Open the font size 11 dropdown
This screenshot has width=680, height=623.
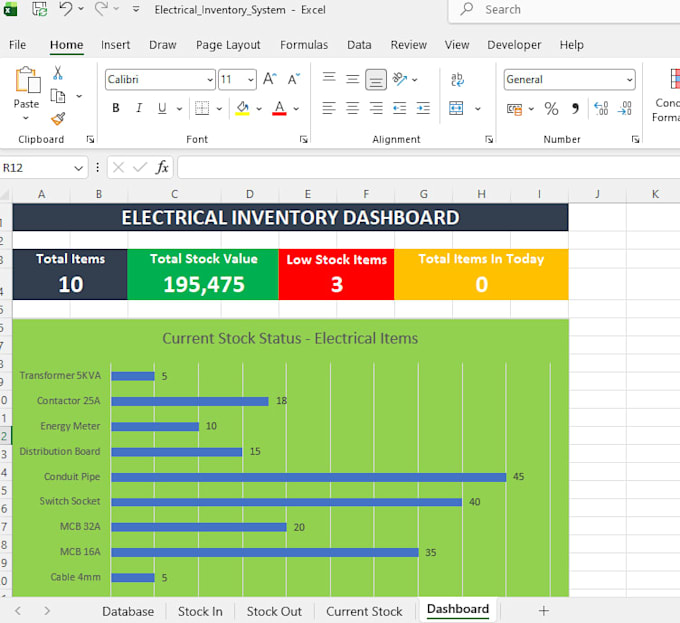[x=251, y=80]
